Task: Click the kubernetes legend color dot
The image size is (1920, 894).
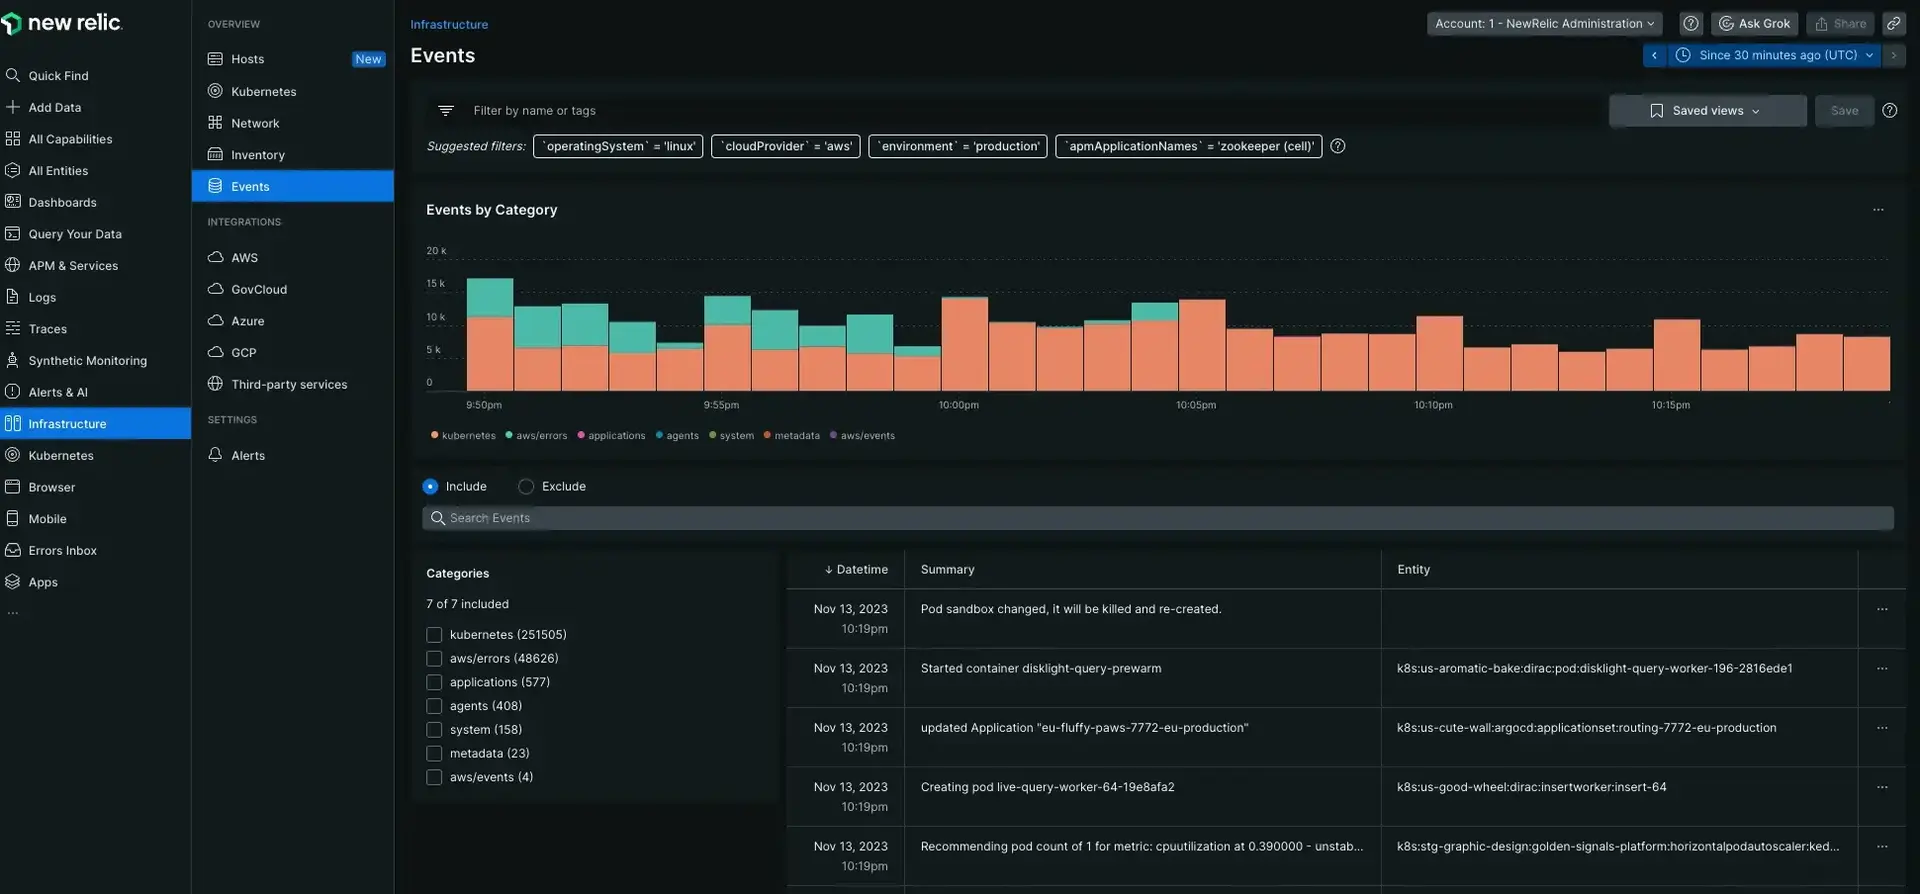Action: click(x=434, y=435)
